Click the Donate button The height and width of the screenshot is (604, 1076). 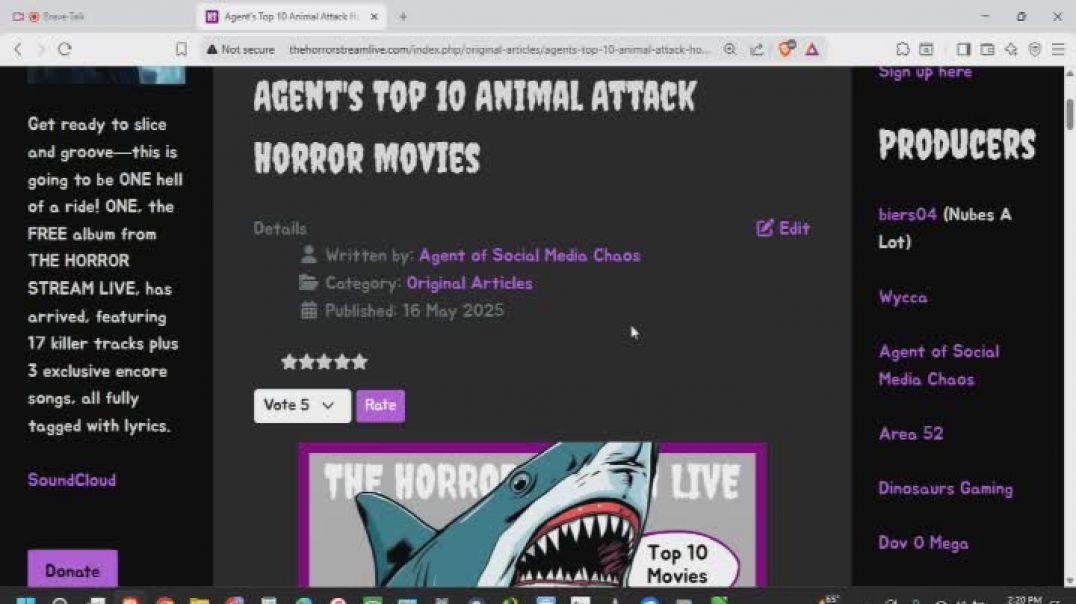pyautogui.click(x=72, y=571)
